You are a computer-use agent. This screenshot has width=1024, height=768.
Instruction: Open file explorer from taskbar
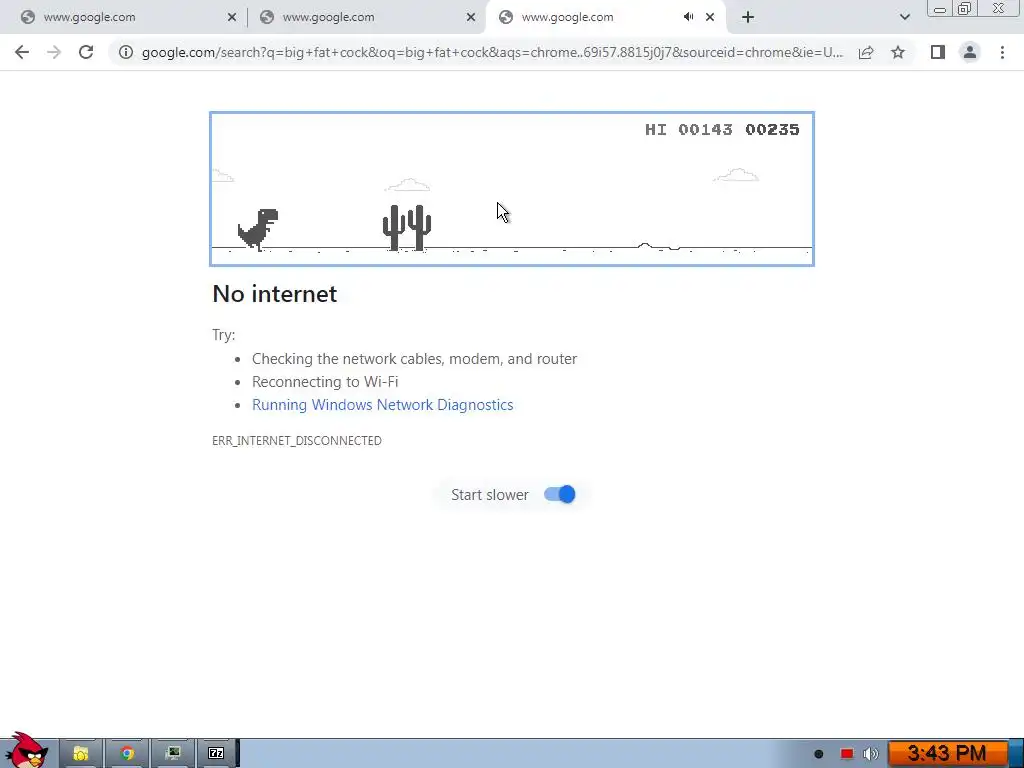pos(80,754)
